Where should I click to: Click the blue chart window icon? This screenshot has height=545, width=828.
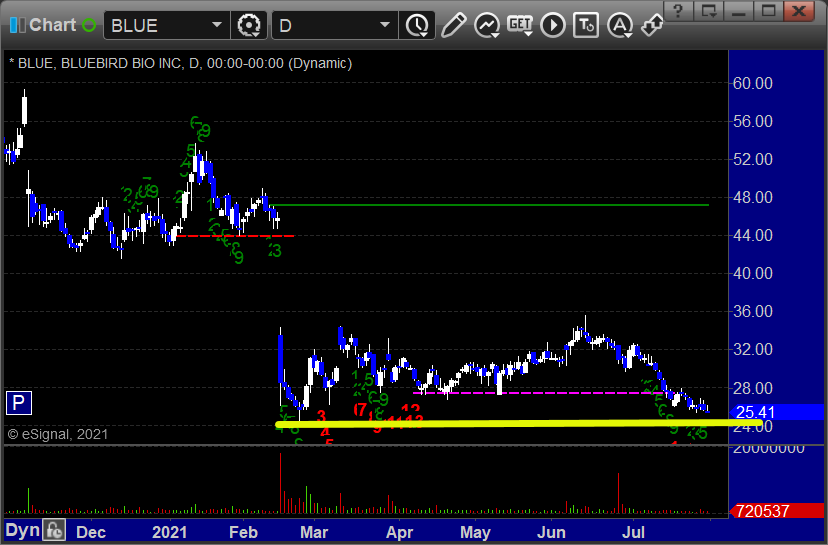point(17,25)
